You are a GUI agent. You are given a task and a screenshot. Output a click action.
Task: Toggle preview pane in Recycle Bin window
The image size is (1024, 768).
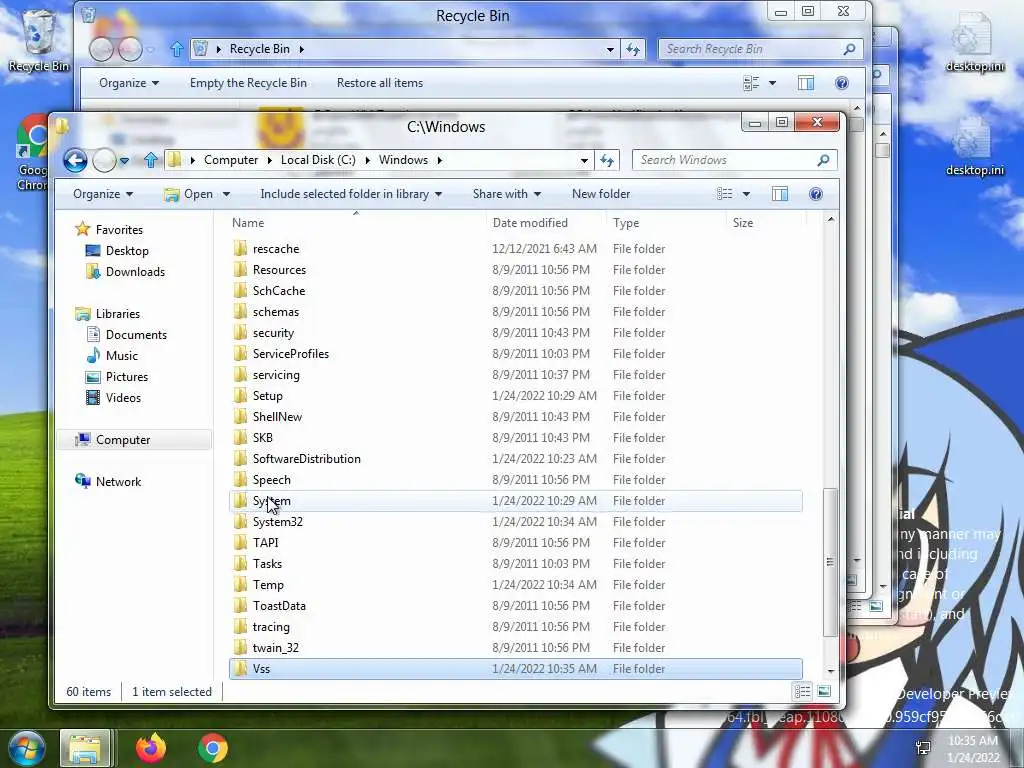[x=806, y=83]
